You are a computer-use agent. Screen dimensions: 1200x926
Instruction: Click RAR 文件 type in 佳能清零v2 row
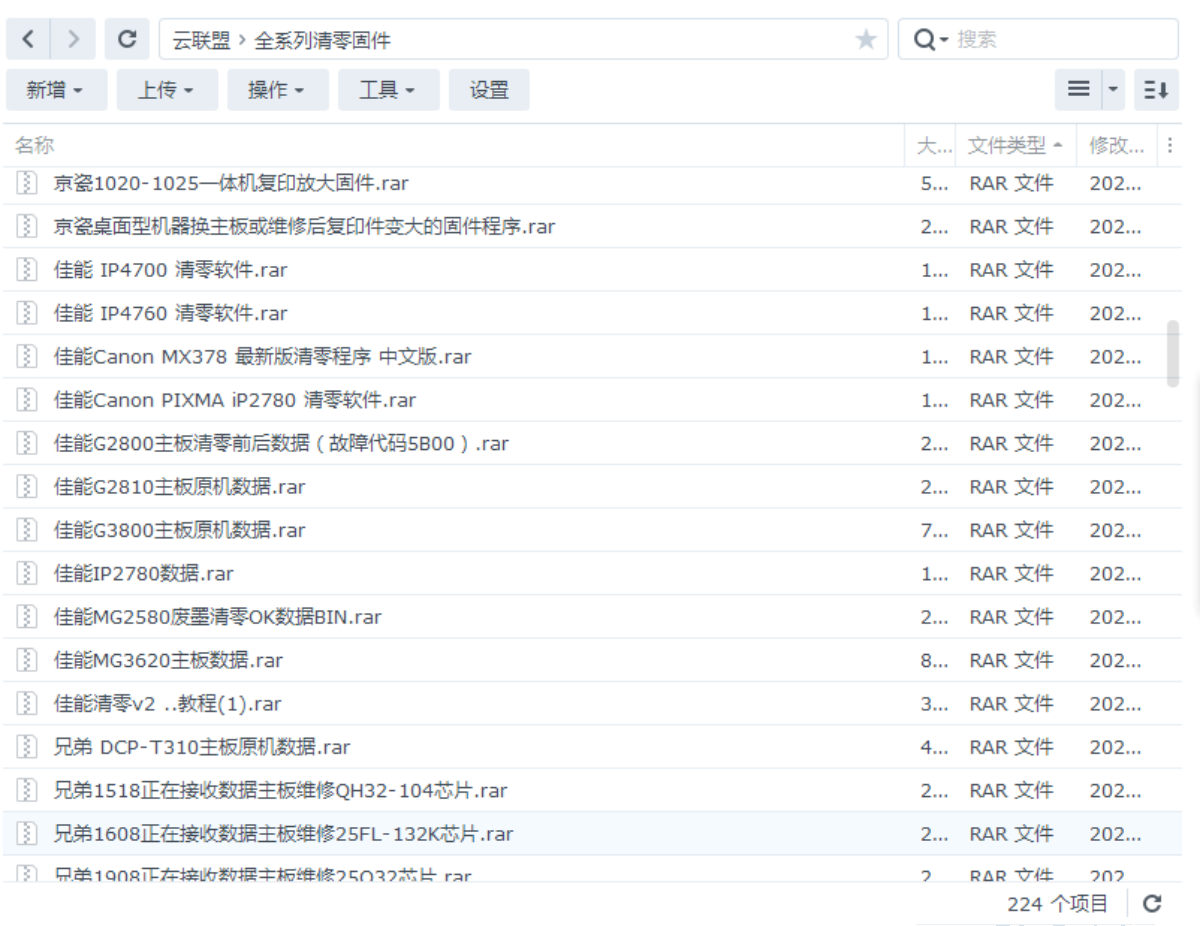pos(1011,704)
